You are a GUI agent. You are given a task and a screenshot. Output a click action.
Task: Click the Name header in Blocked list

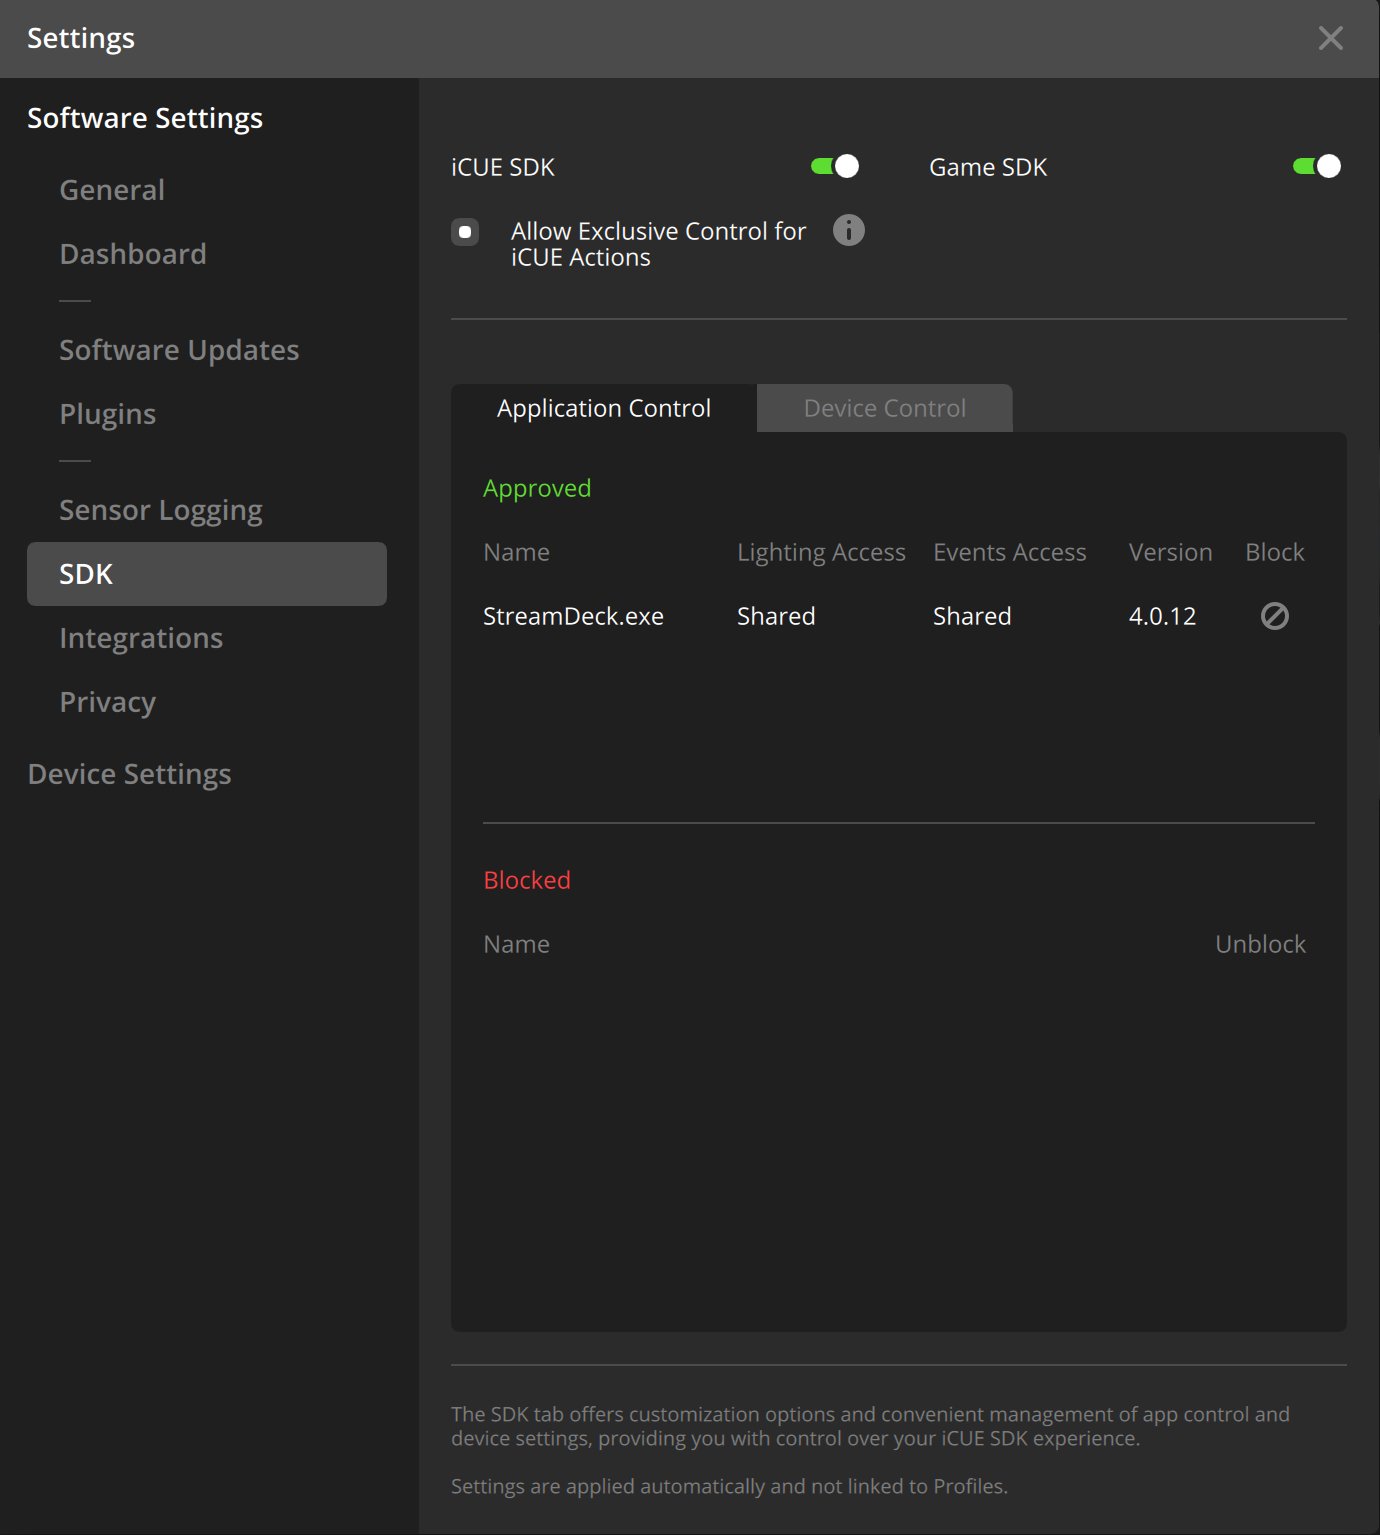[x=516, y=944]
